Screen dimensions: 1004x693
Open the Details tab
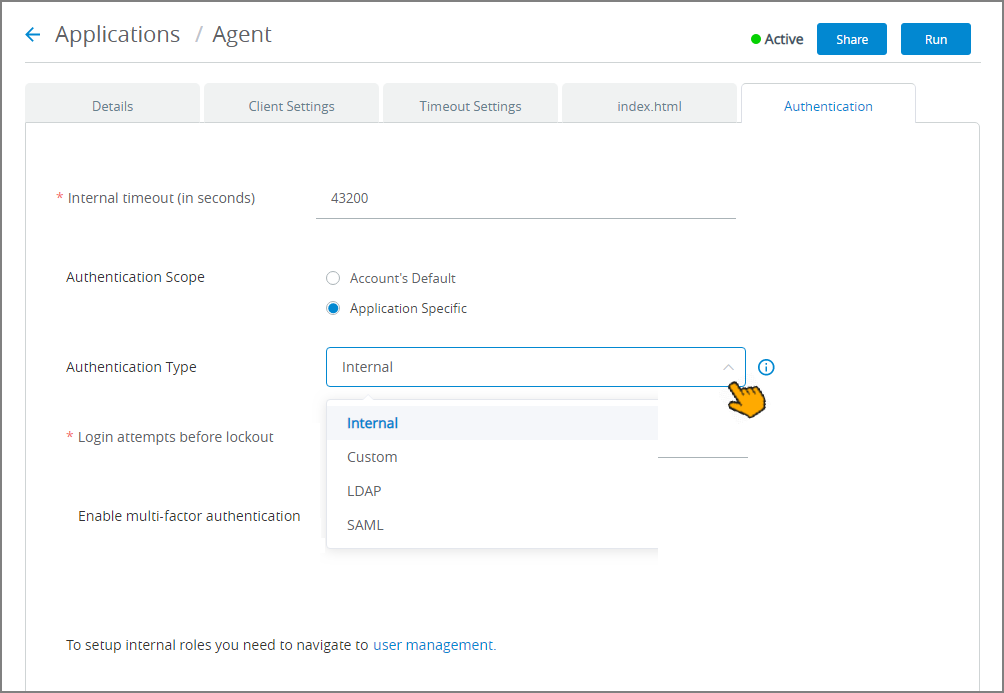point(113,104)
